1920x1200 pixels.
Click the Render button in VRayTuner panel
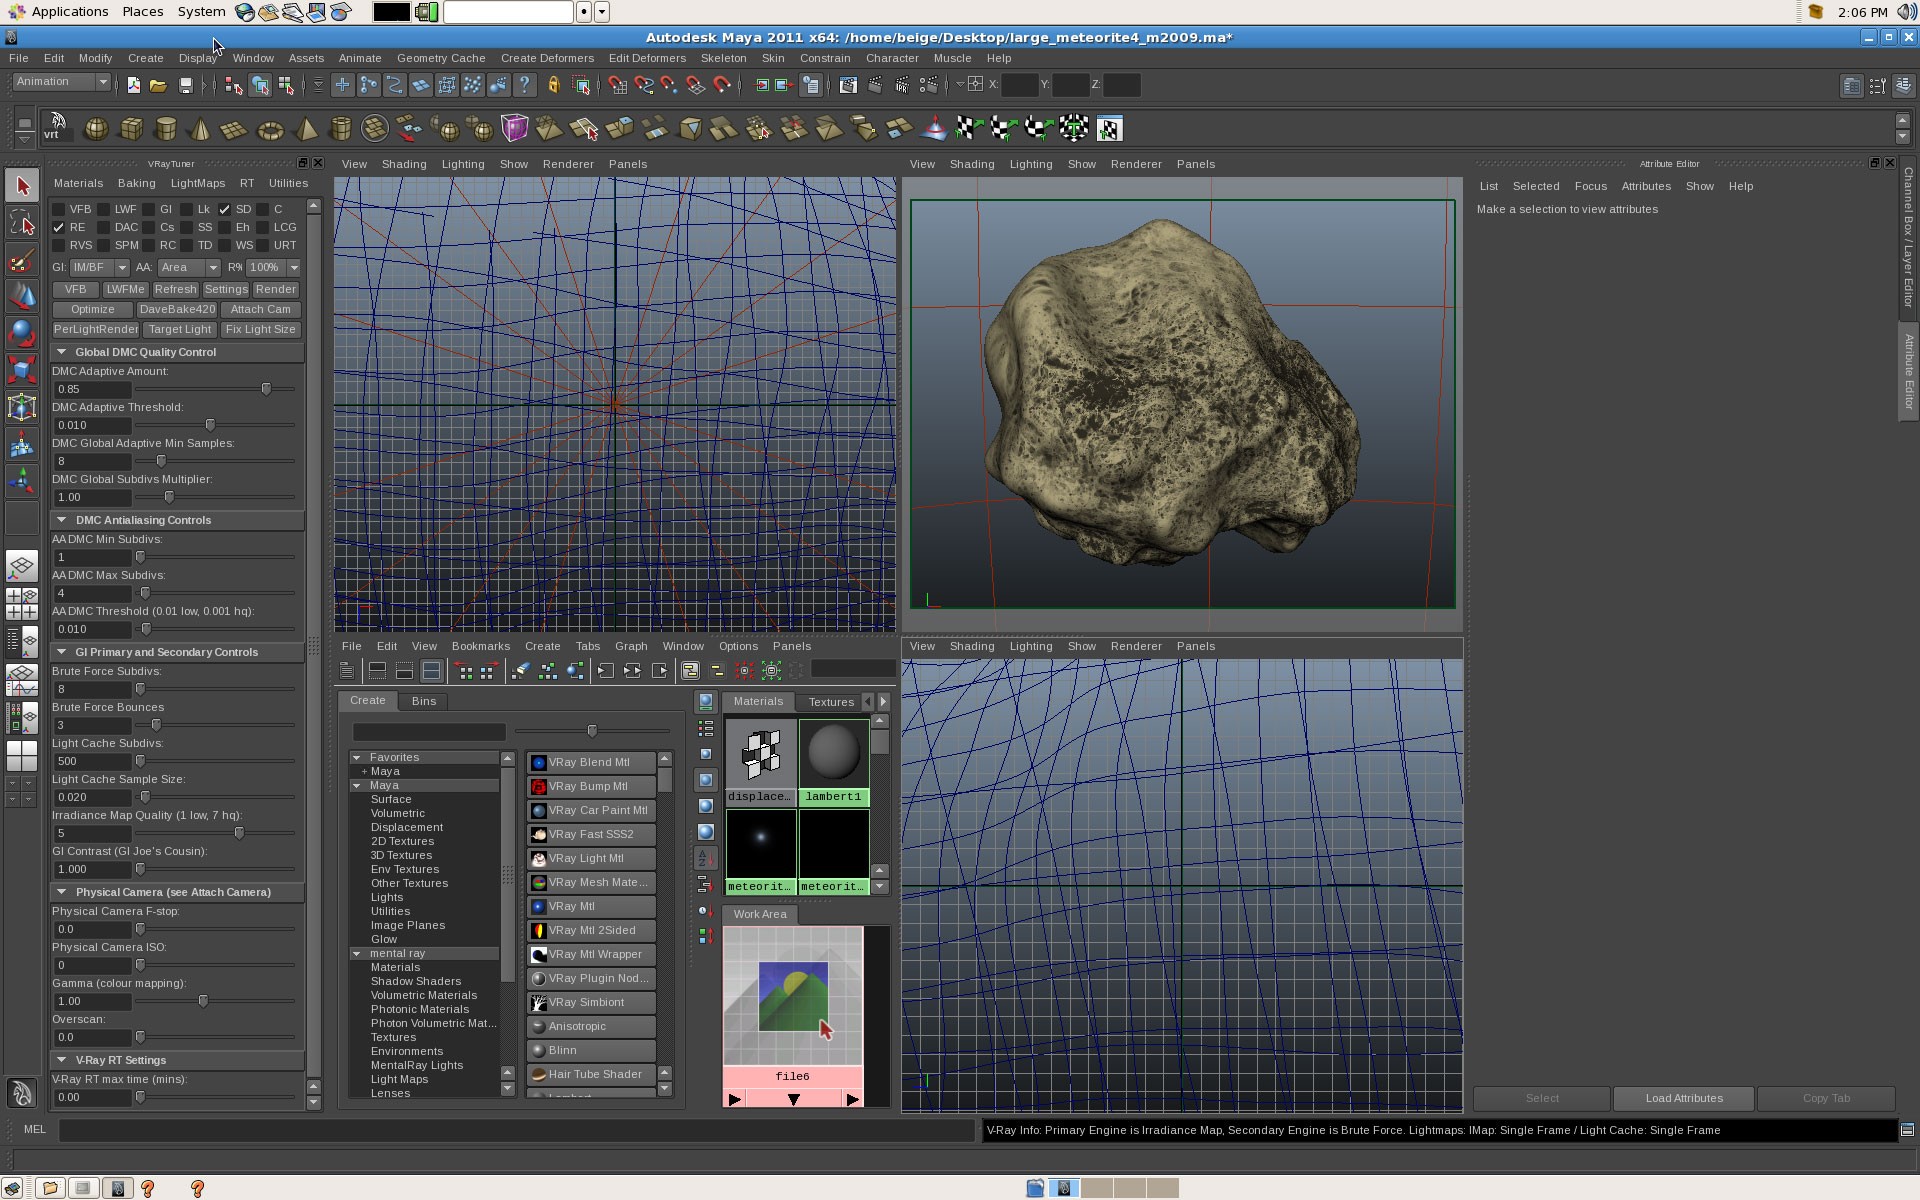[x=276, y=289]
